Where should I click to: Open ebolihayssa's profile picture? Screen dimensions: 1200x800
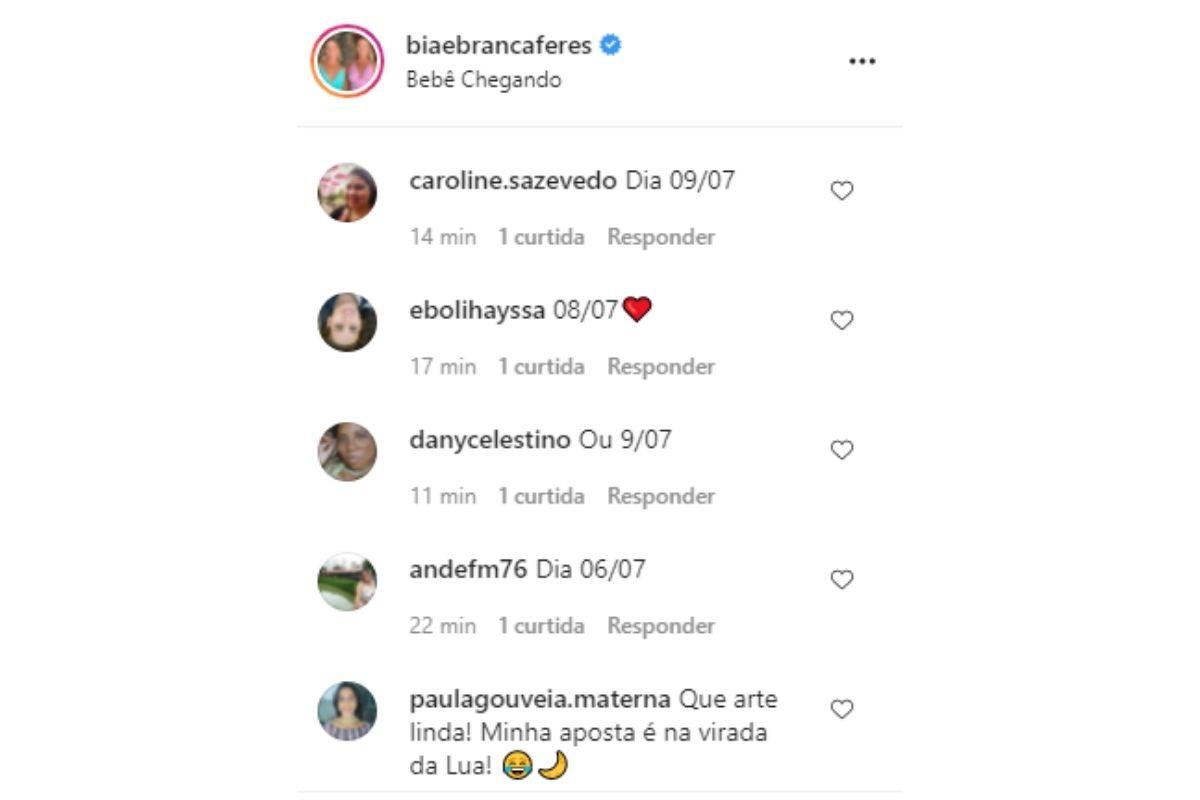347,322
